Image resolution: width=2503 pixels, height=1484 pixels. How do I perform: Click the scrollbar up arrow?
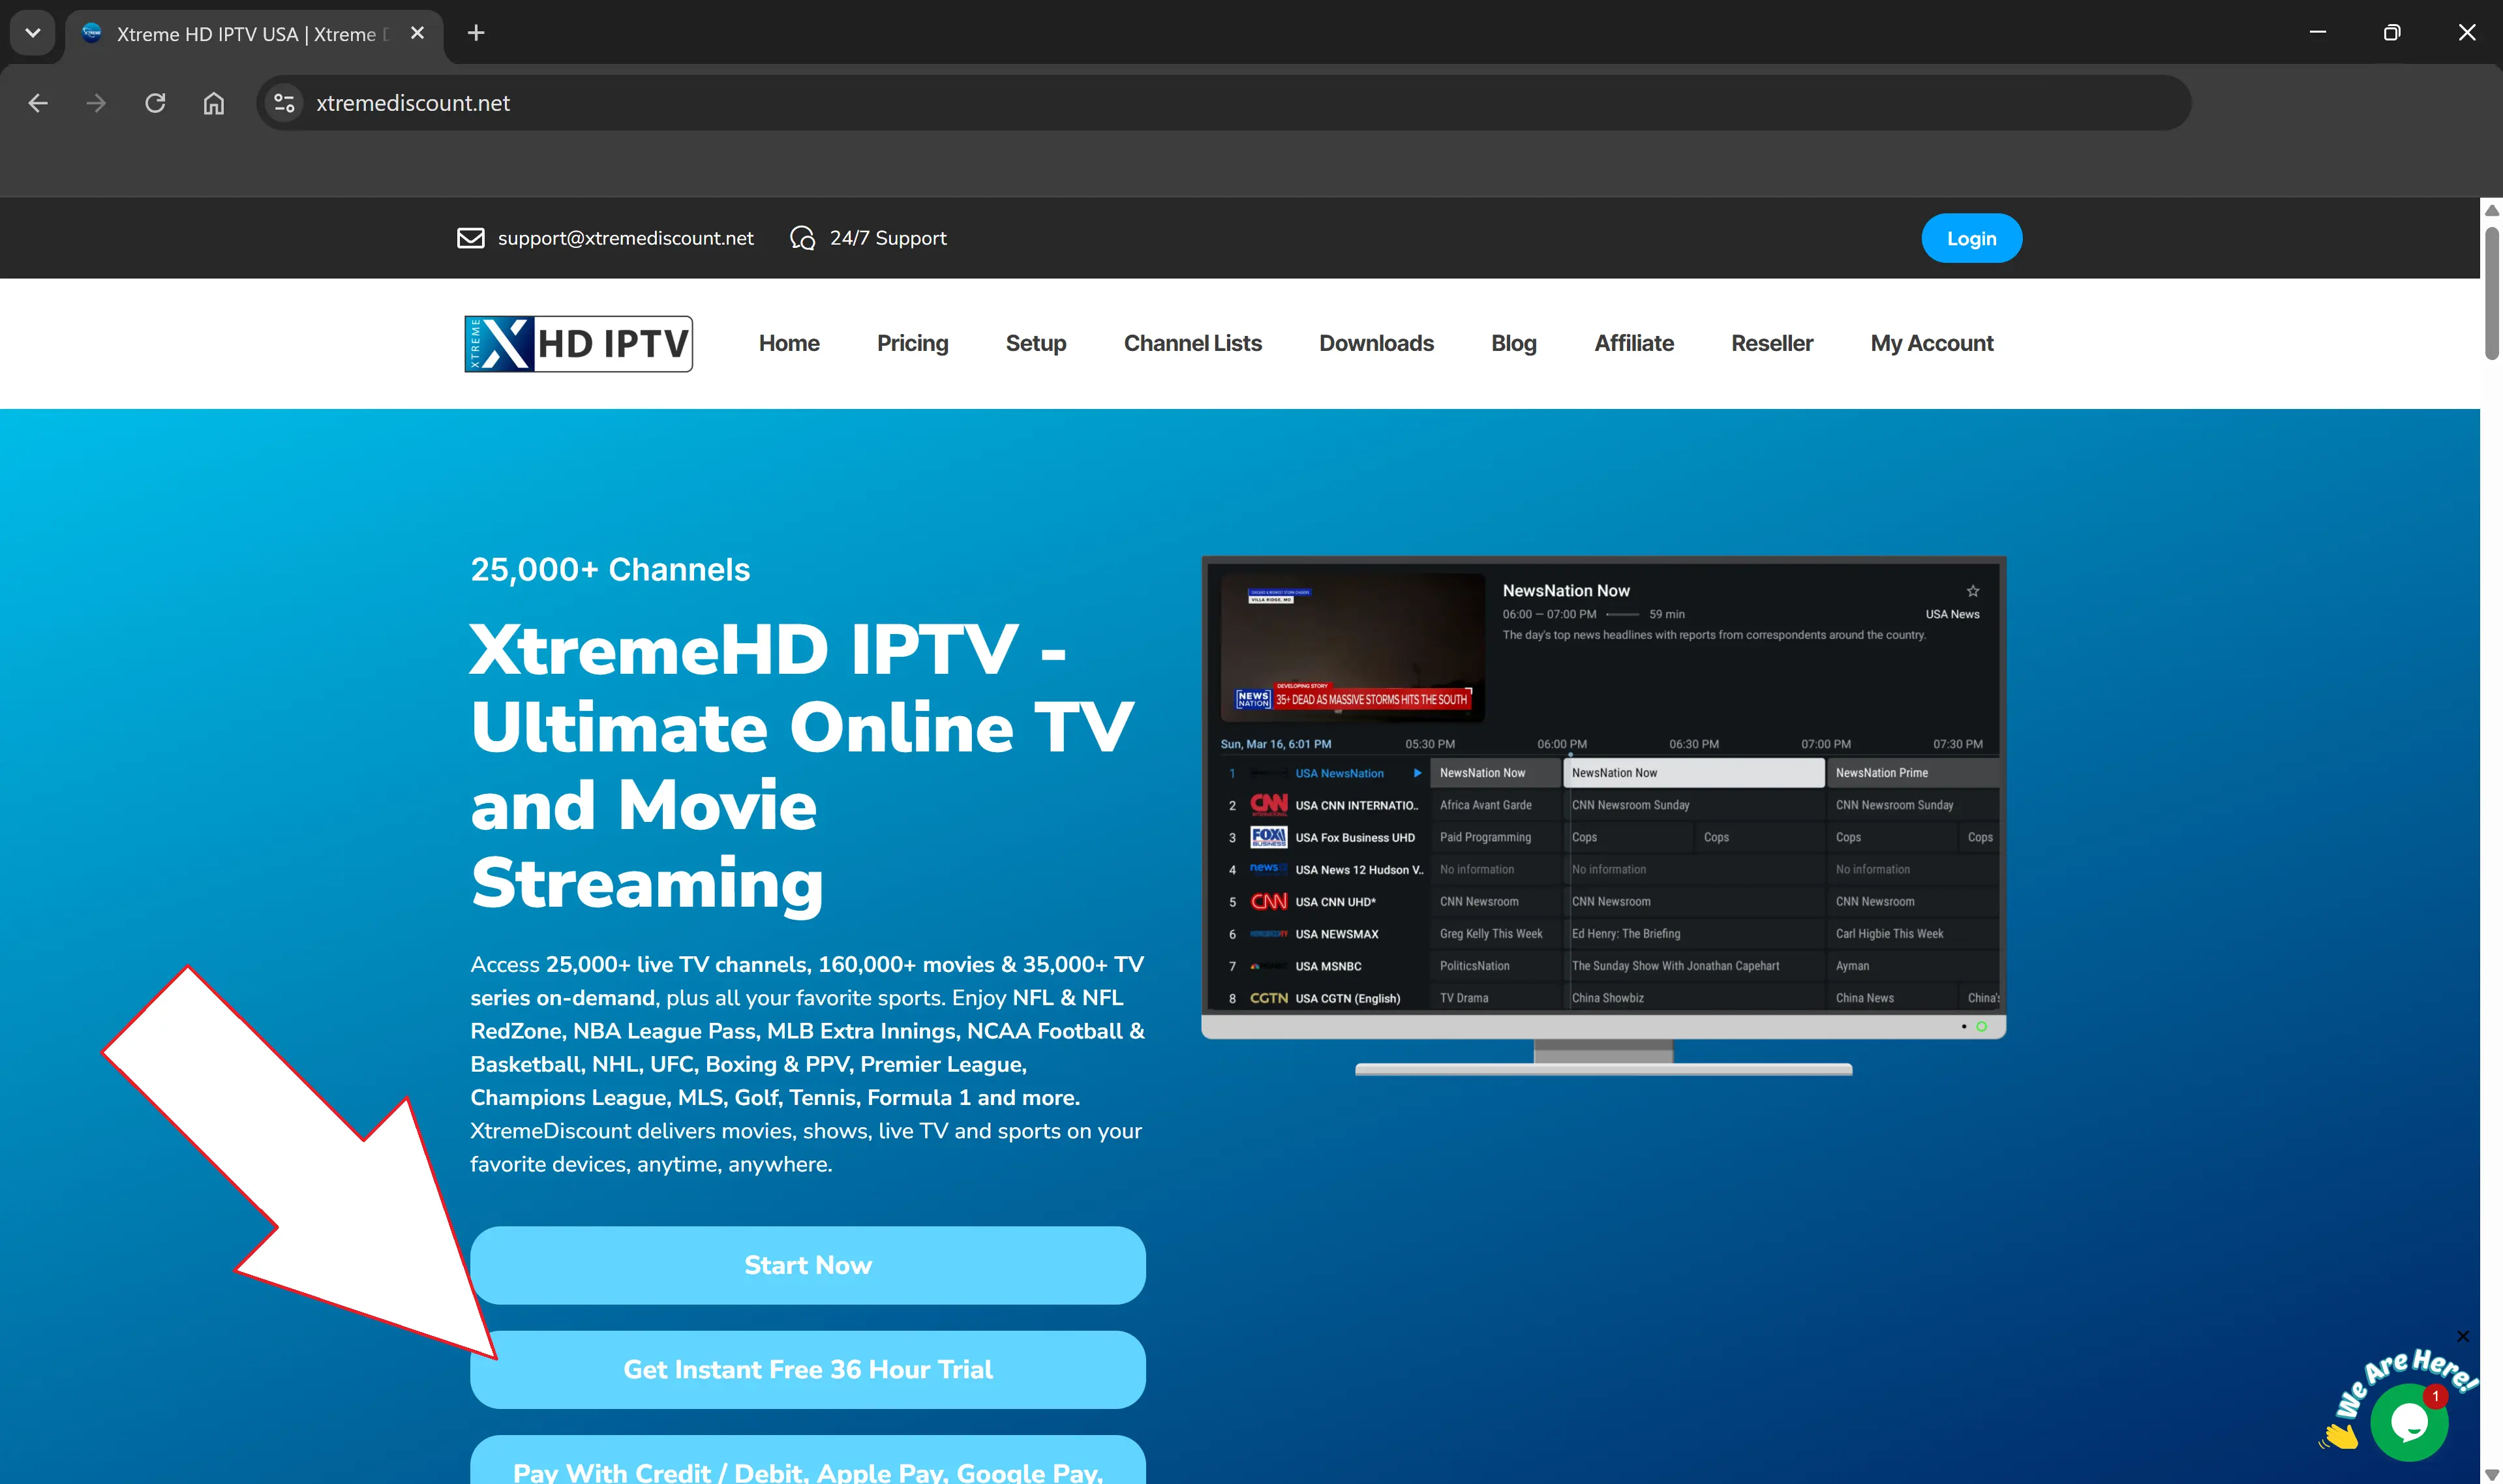coord(2491,210)
